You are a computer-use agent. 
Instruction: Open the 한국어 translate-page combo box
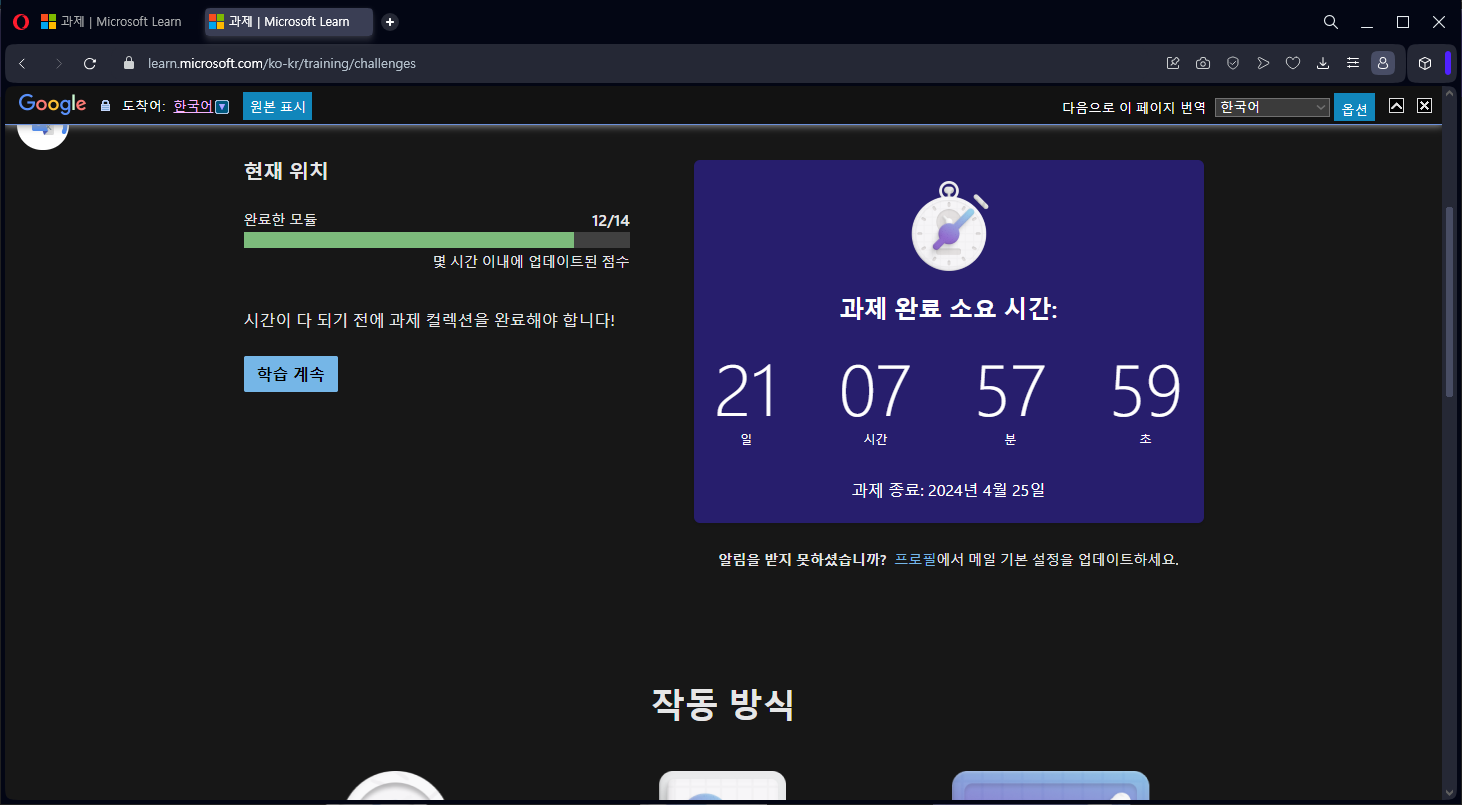[1272, 107]
